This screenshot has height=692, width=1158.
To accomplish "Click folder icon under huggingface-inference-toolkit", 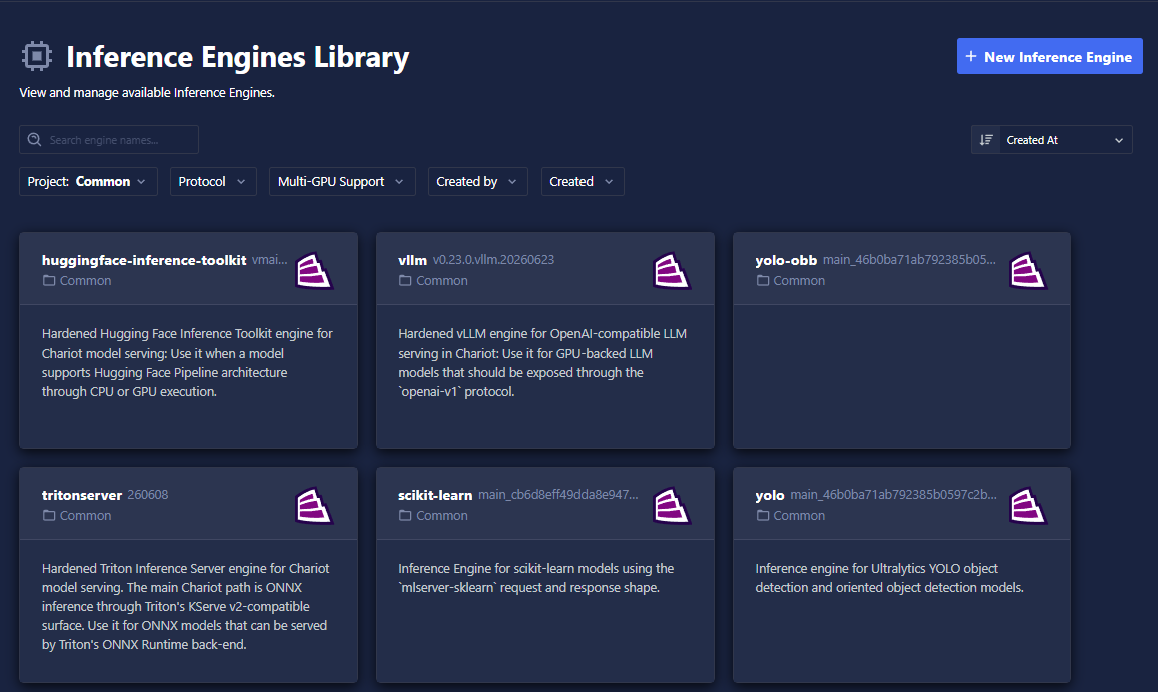I will [x=49, y=281].
